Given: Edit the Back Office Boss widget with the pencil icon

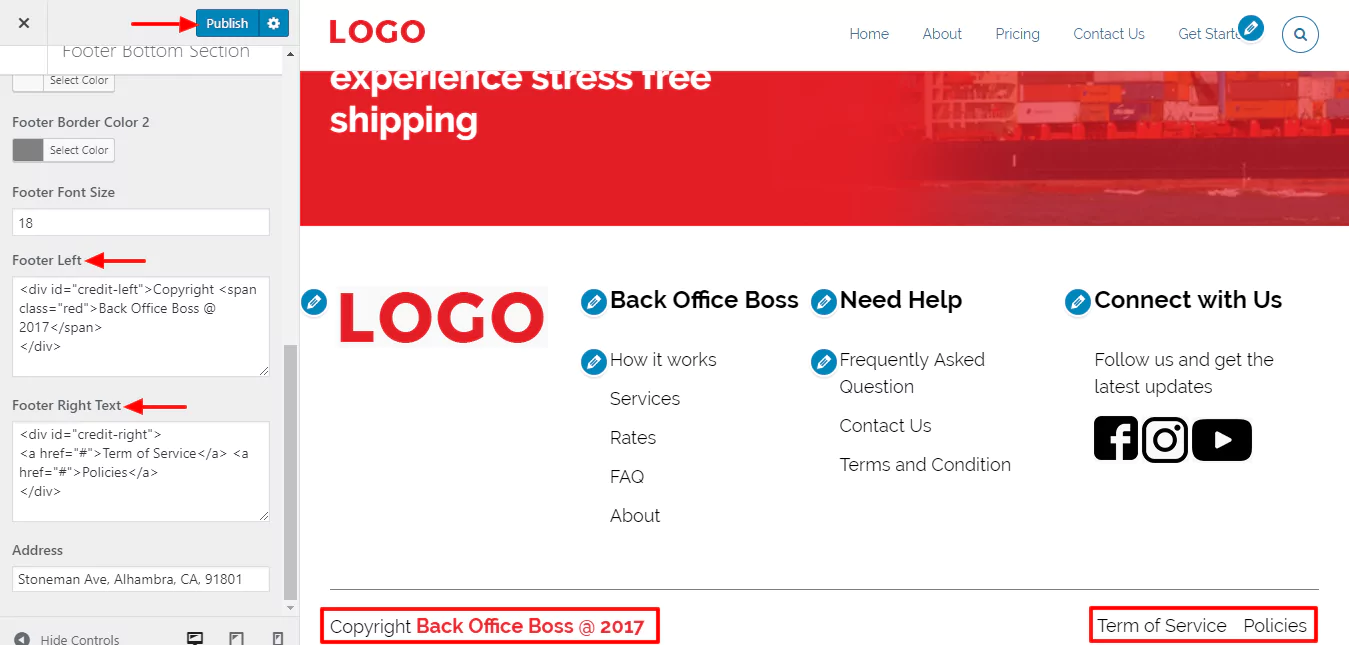Looking at the screenshot, I should click(594, 302).
